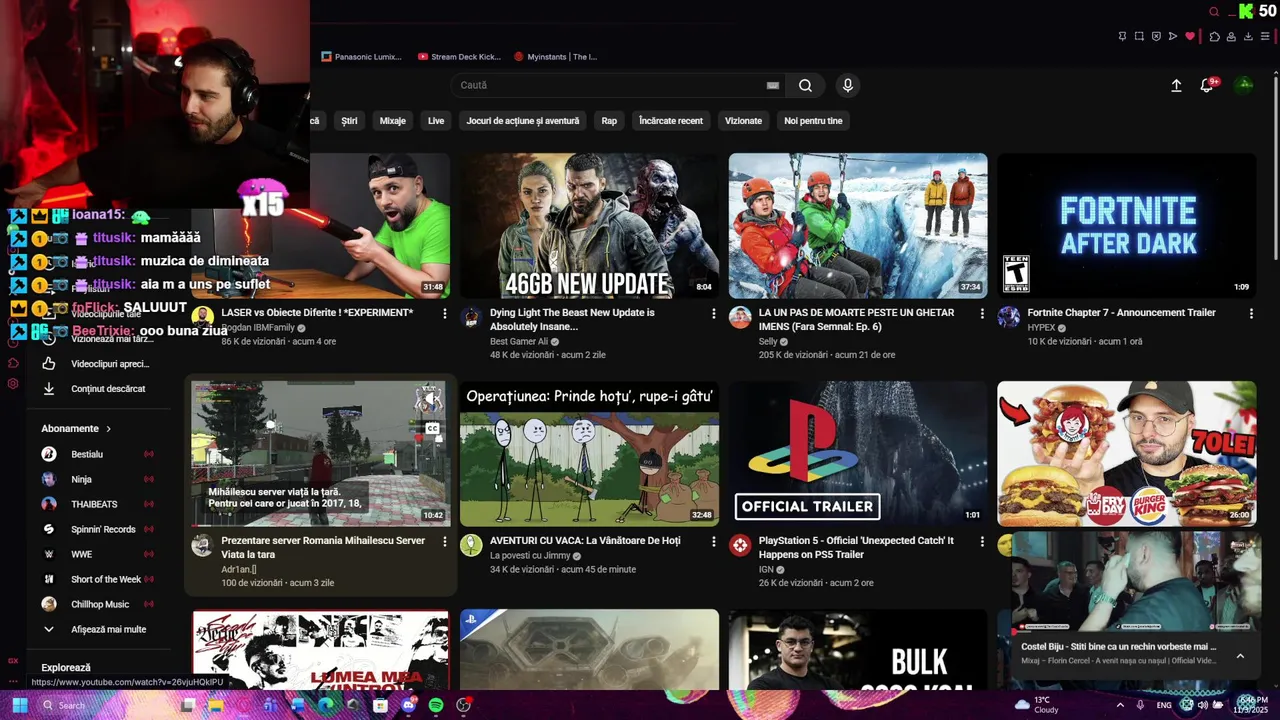This screenshot has width=1280, height=720.
Task: Select Jocuri de acțiune și aventură chip
Action: pyautogui.click(x=523, y=121)
